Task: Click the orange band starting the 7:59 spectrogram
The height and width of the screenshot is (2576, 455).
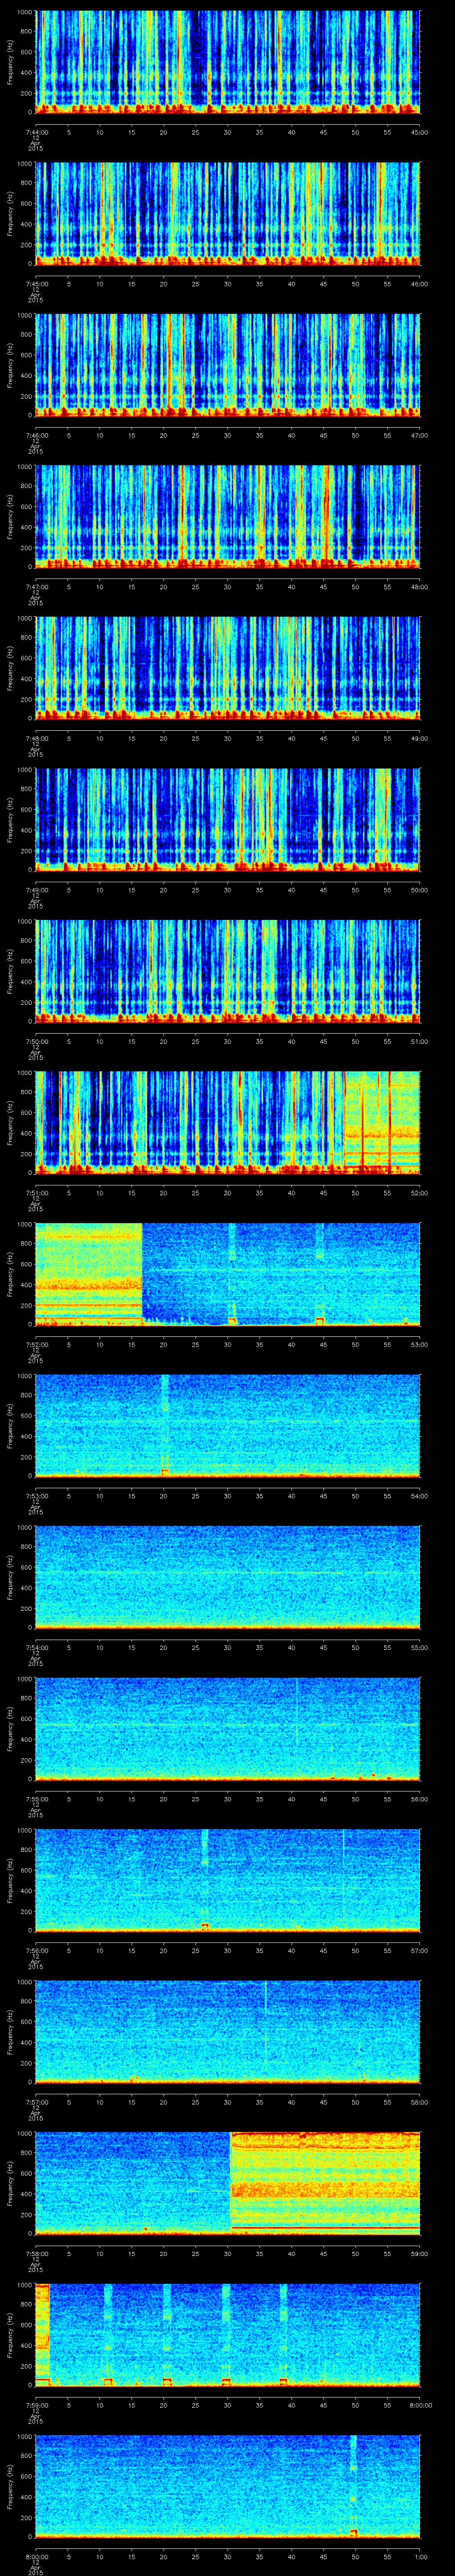Action: [x=43, y=2334]
